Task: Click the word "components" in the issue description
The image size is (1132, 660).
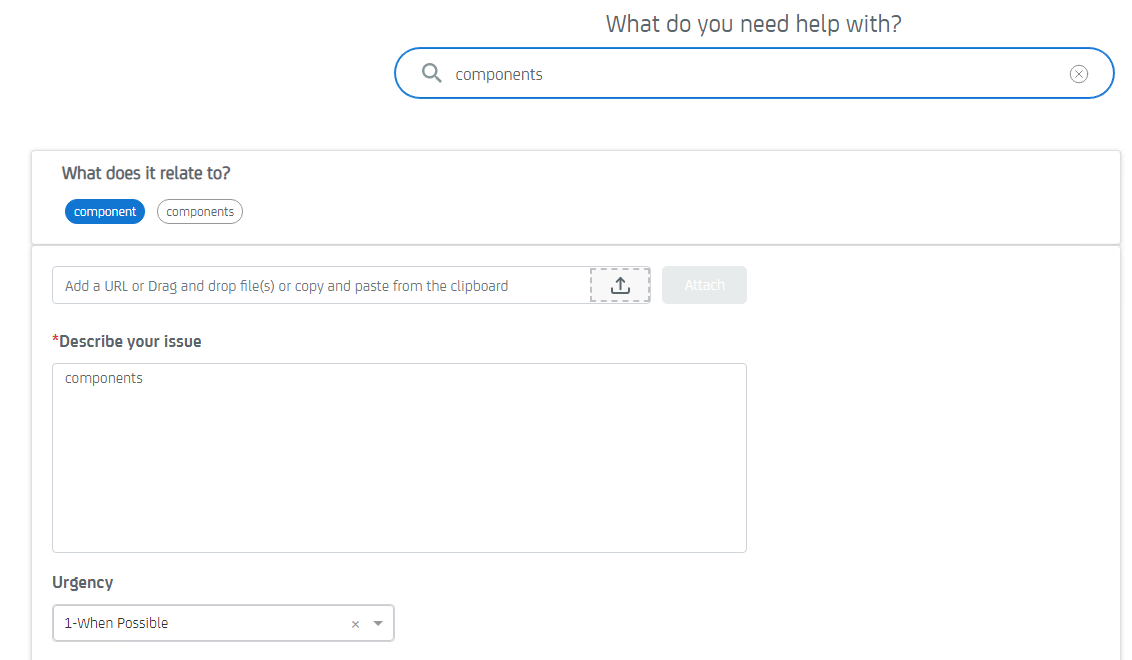Action: [104, 378]
